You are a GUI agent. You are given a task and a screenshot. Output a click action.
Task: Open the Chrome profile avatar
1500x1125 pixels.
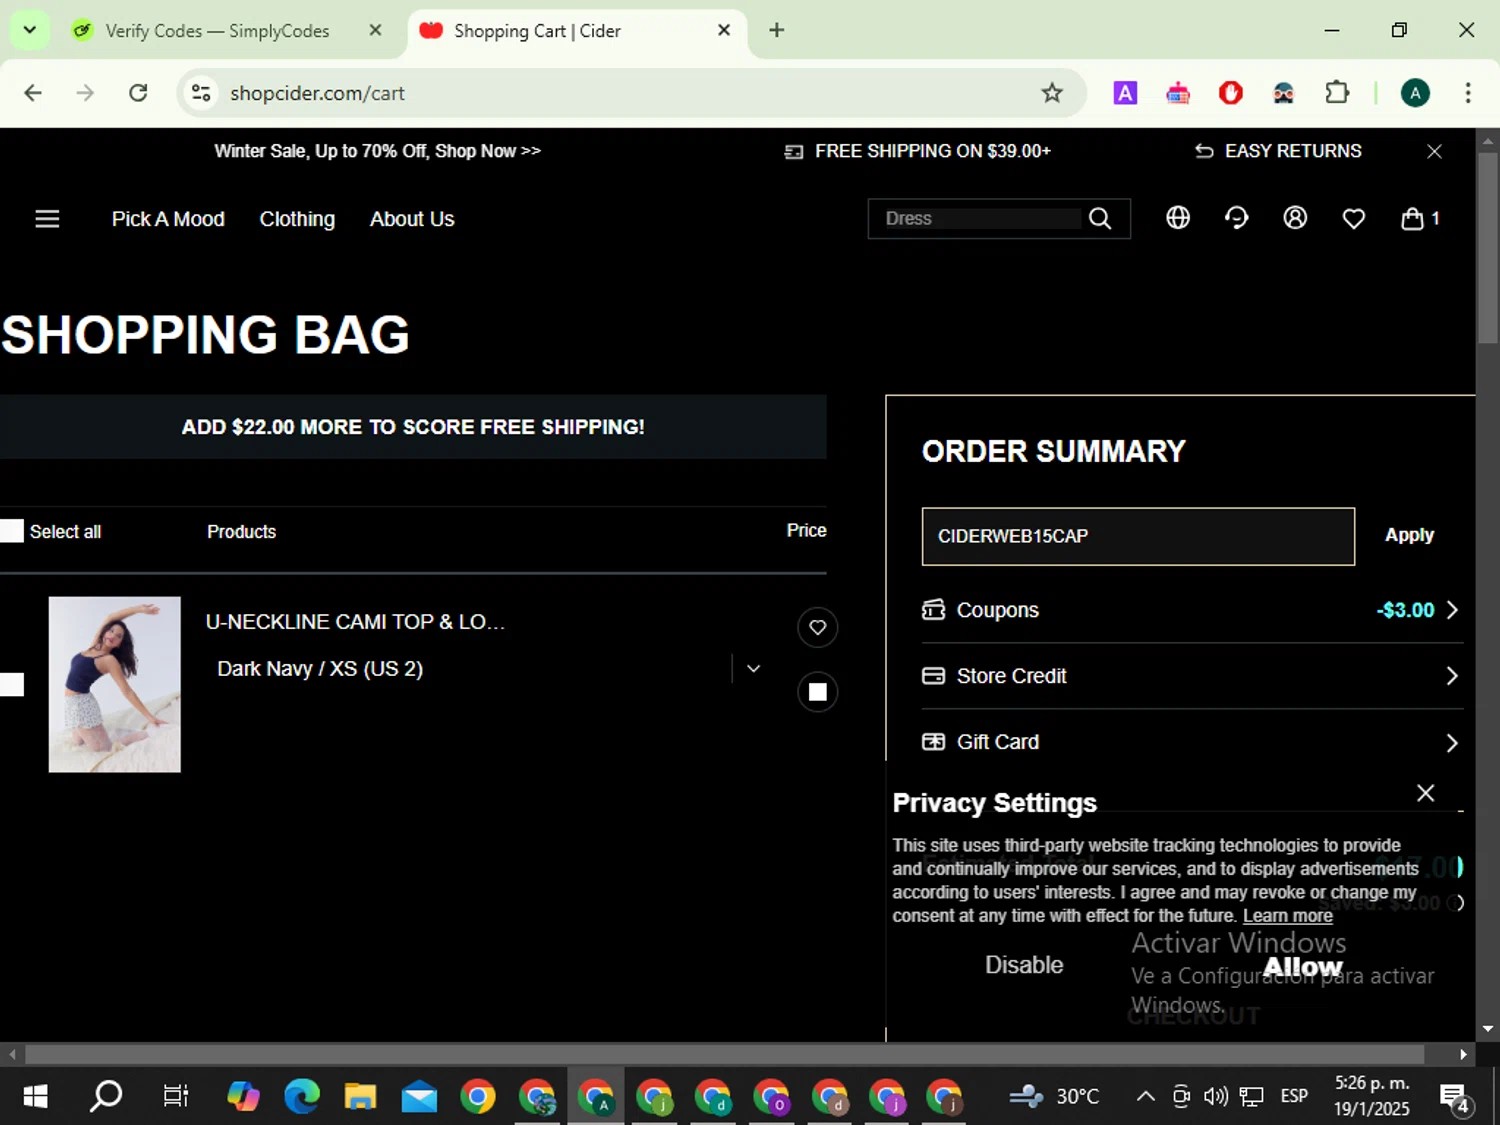tap(1415, 93)
